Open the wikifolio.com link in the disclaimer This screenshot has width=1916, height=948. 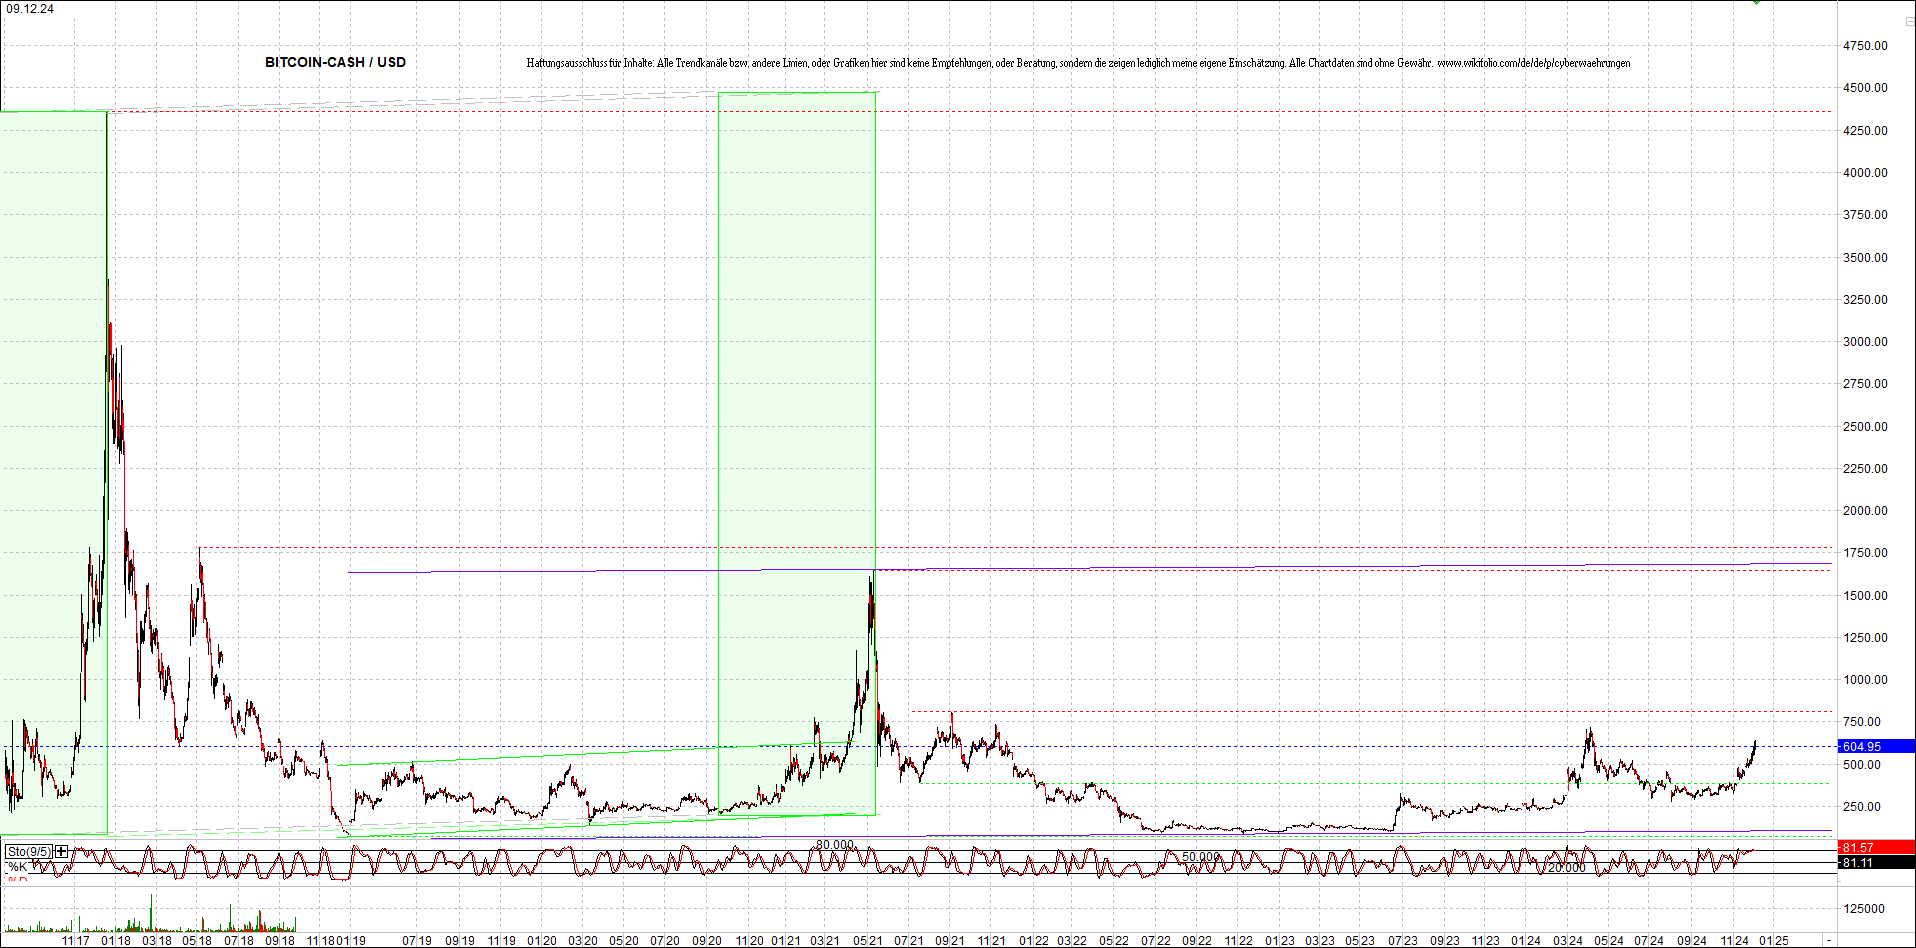pos(1534,63)
